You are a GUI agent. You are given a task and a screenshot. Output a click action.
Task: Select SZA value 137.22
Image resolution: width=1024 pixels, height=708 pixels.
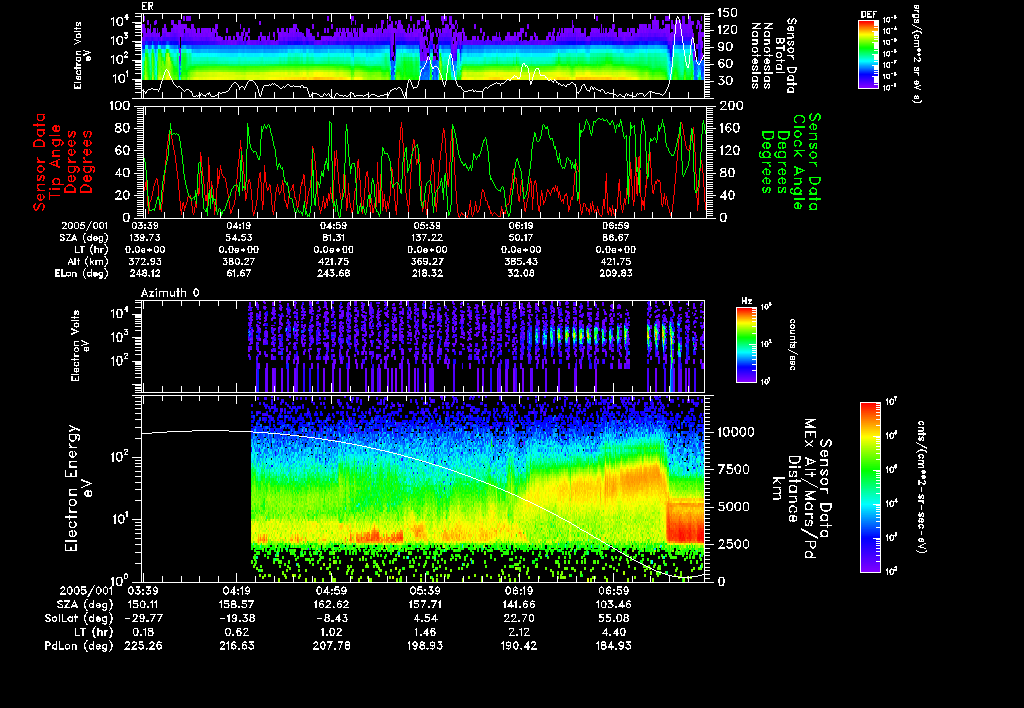click(x=427, y=238)
